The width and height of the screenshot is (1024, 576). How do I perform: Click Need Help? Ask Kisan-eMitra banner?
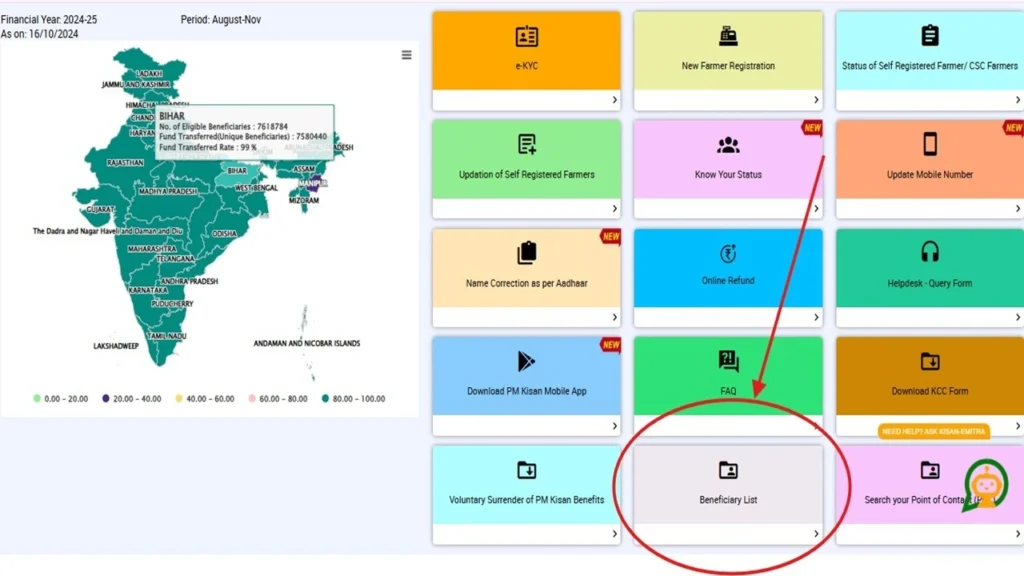coord(933,432)
